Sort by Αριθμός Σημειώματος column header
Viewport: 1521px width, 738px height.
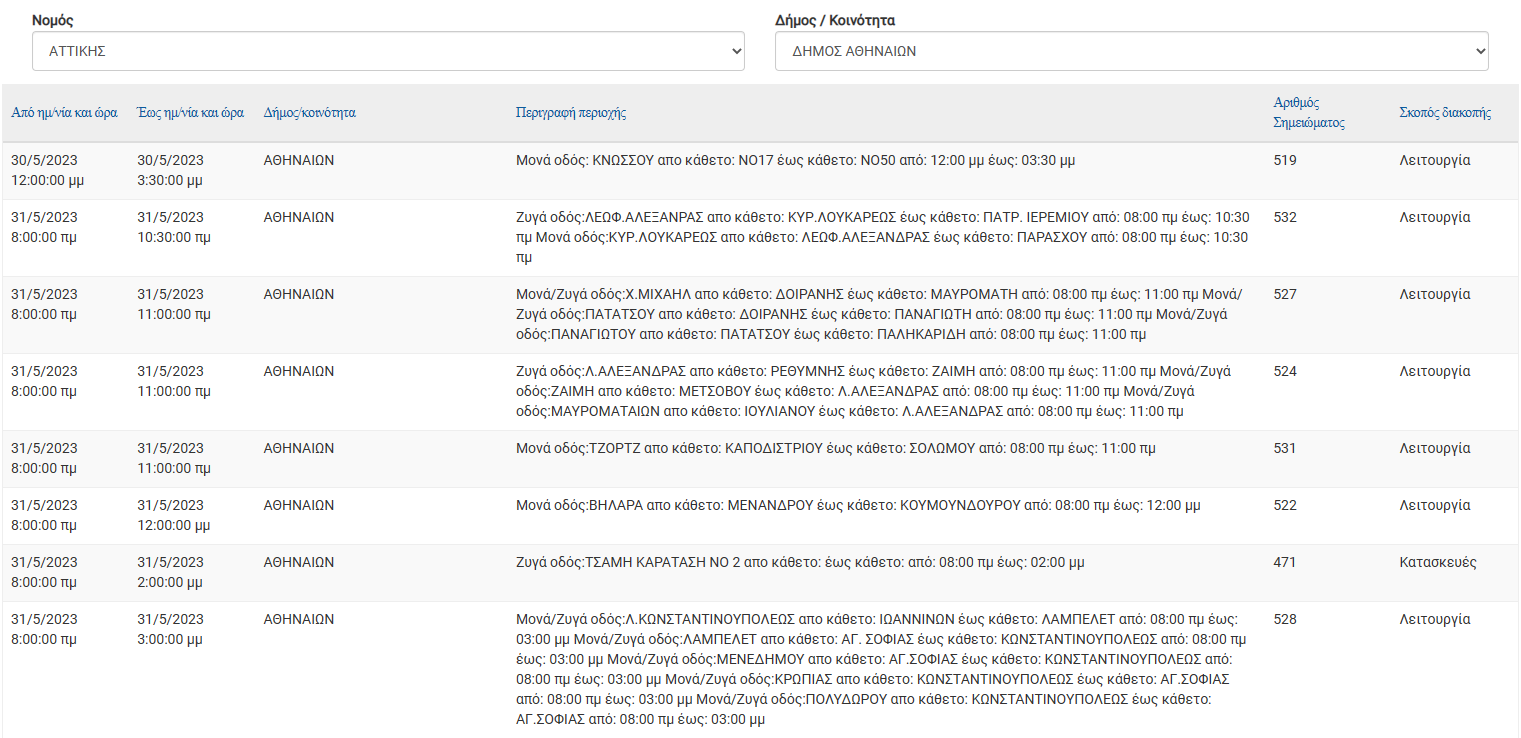1308,113
